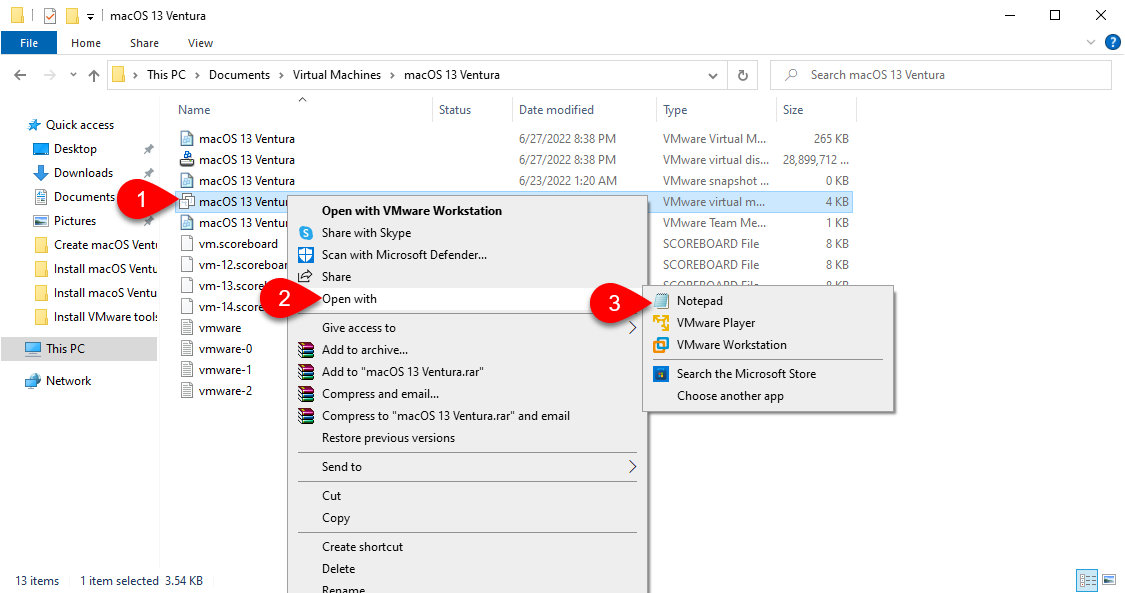
Task: Choose VMware Player in Open with submenu
Action: point(768,323)
